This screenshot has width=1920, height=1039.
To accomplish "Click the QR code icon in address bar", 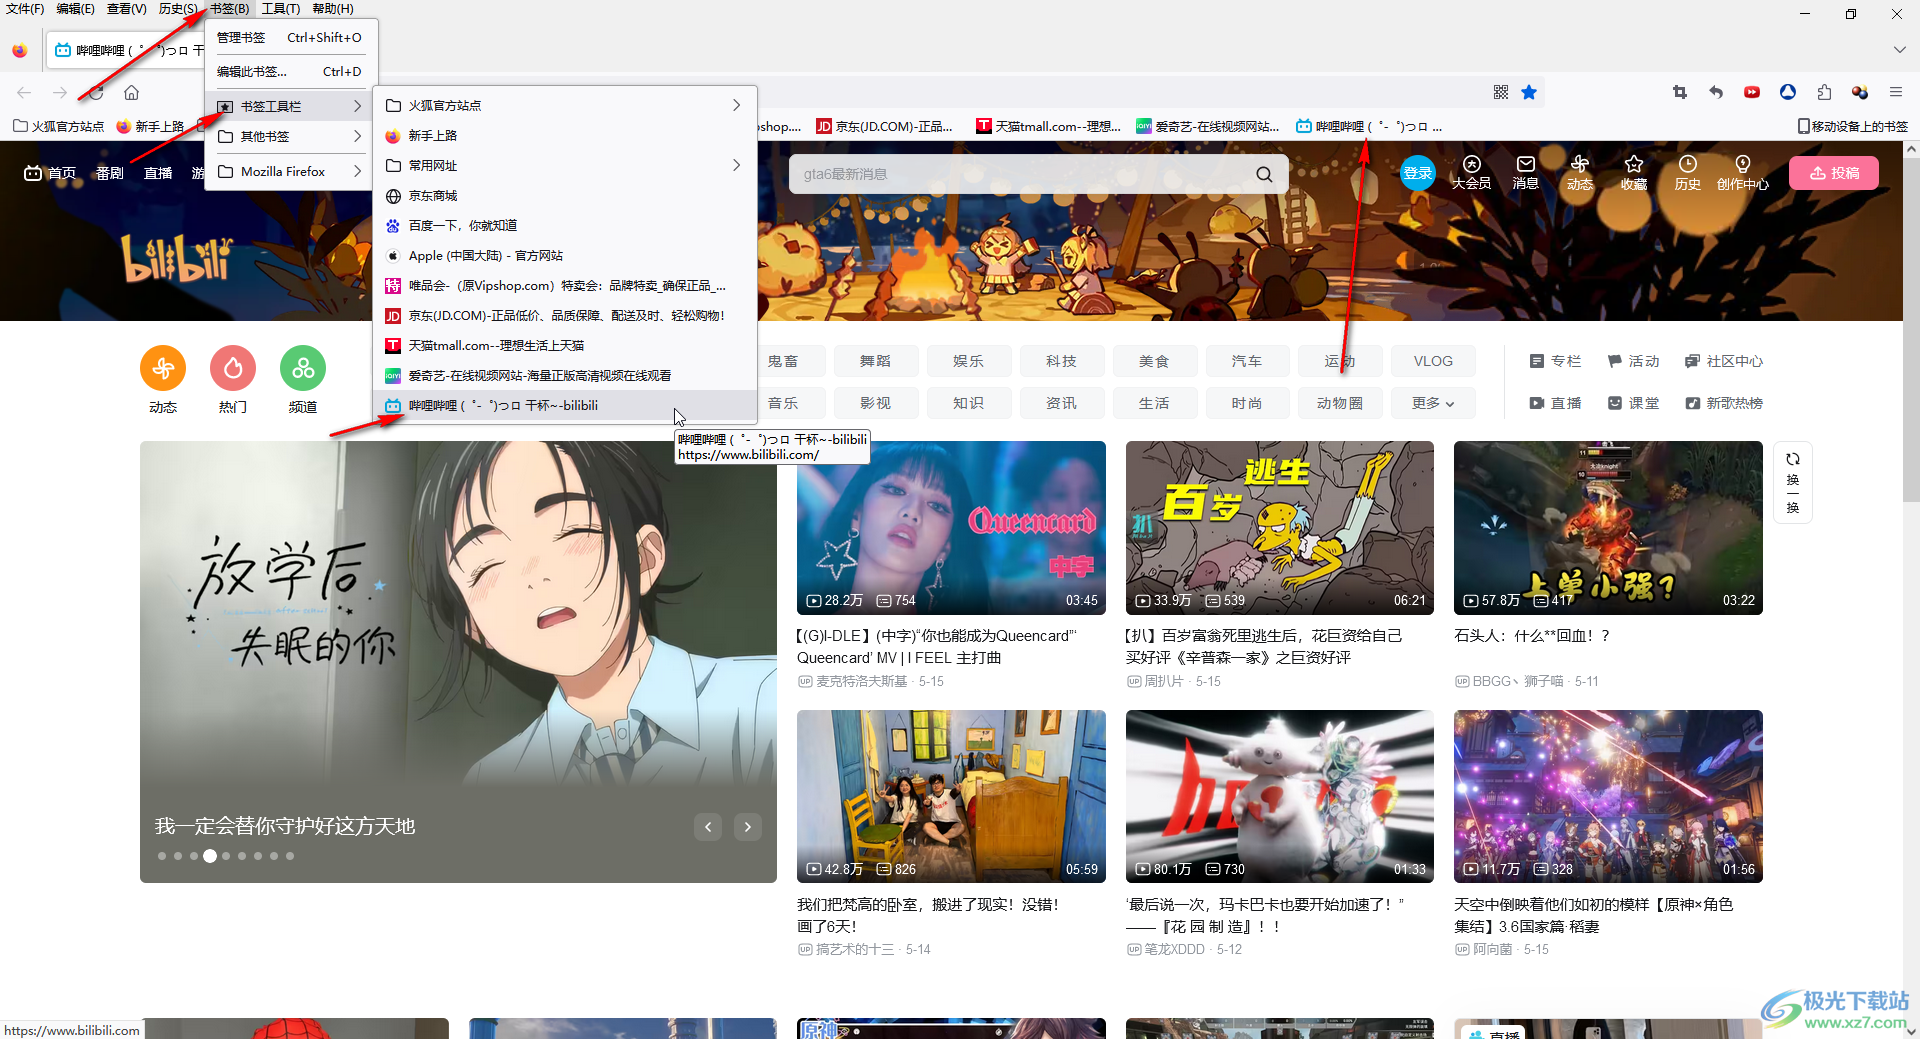I will click(x=1501, y=92).
